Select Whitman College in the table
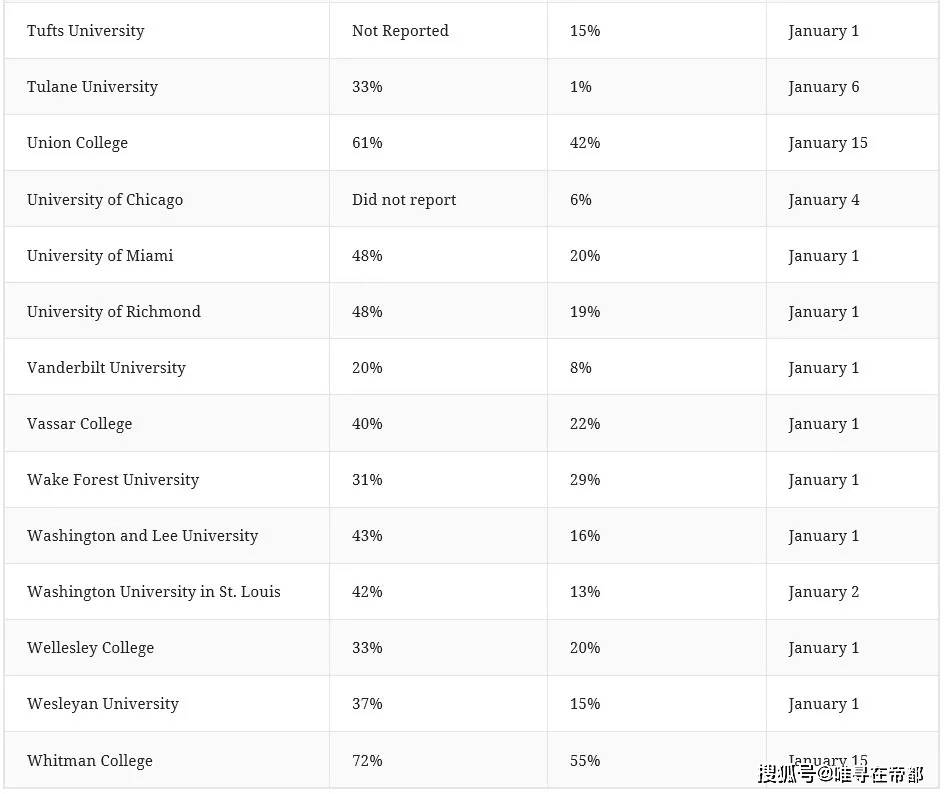The height and width of the screenshot is (794, 944). point(90,761)
